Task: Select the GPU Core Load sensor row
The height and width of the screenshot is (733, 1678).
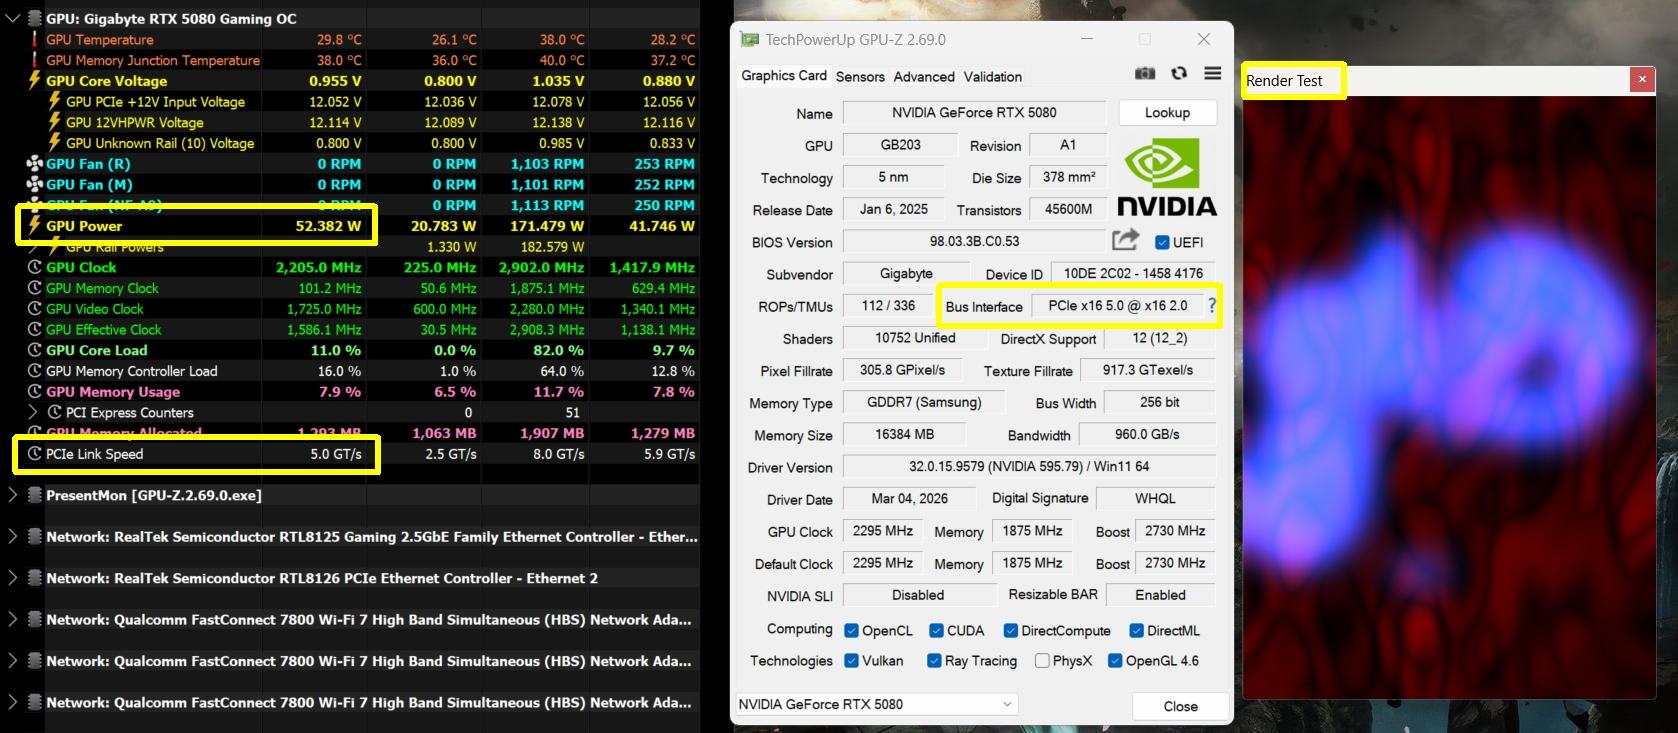Action: click(x=348, y=350)
